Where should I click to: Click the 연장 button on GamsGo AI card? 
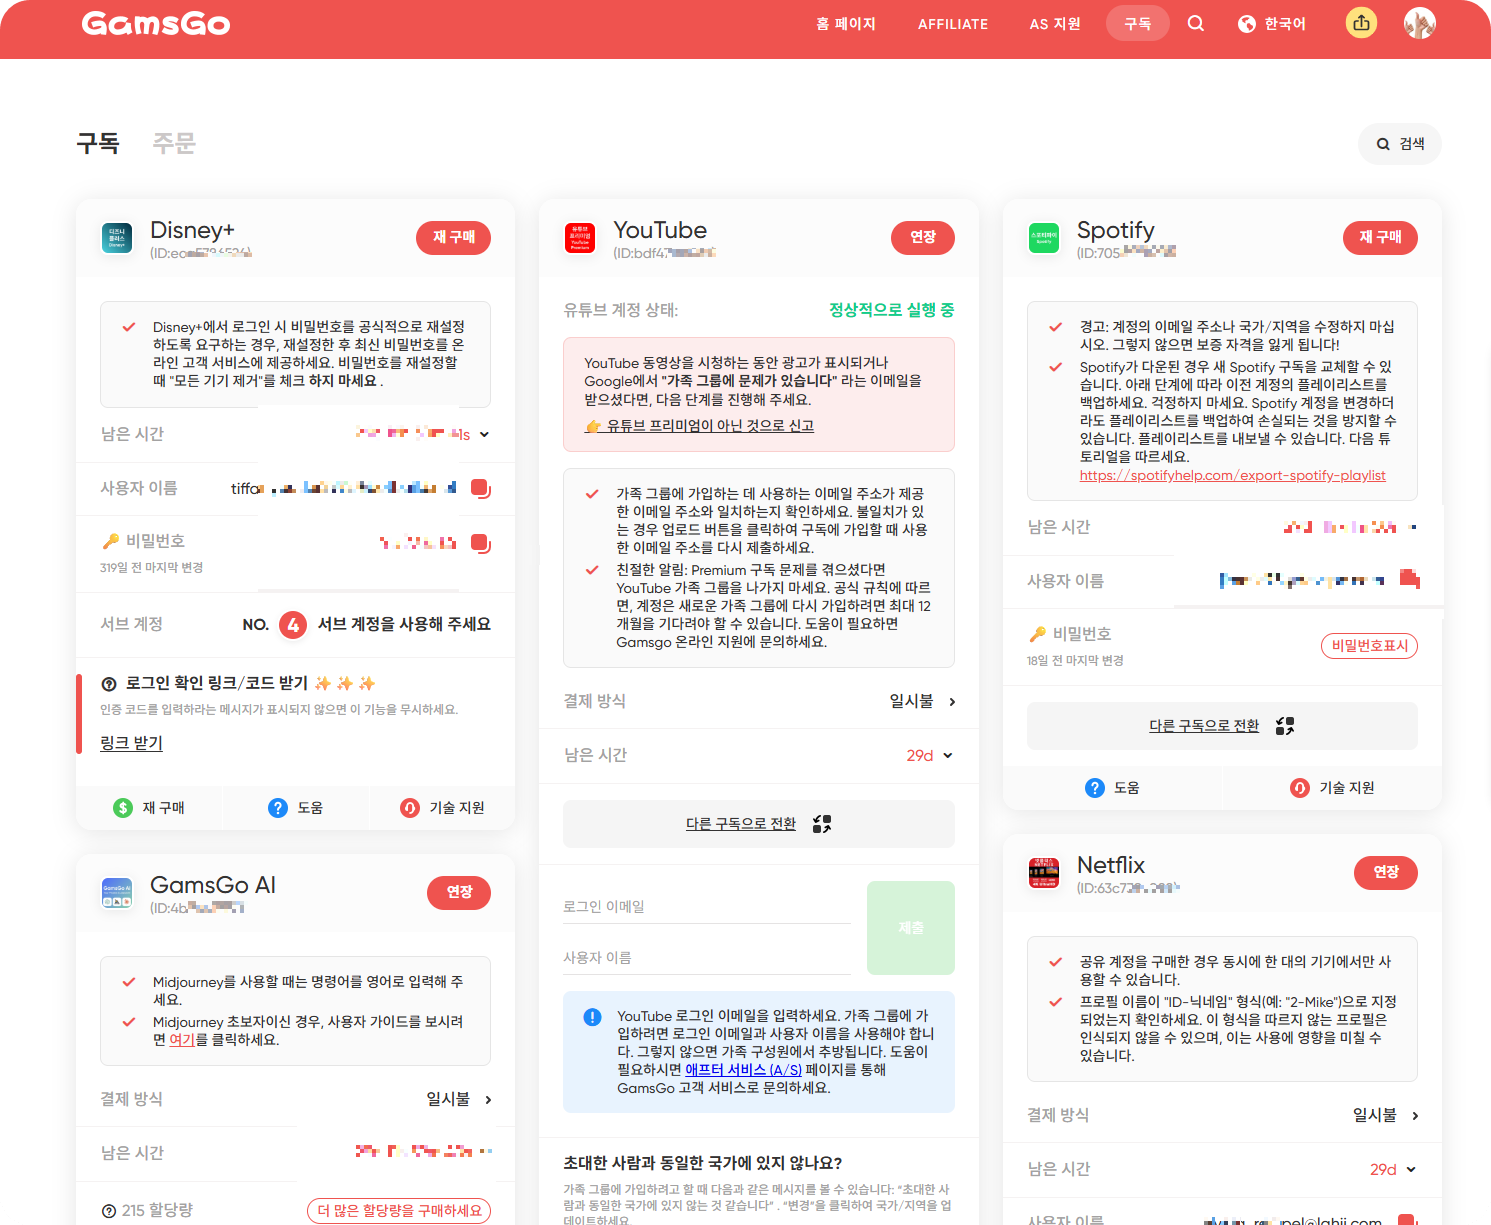pos(459,892)
